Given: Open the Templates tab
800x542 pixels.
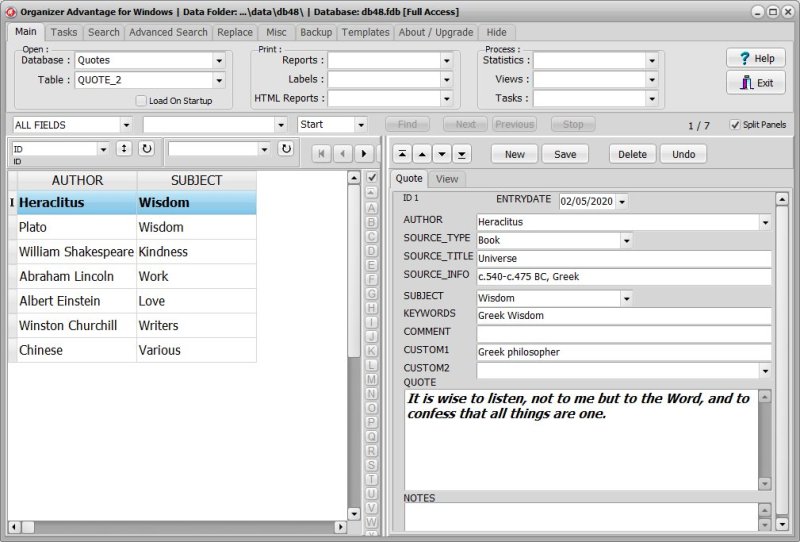Looking at the screenshot, I should pyautogui.click(x=365, y=32).
